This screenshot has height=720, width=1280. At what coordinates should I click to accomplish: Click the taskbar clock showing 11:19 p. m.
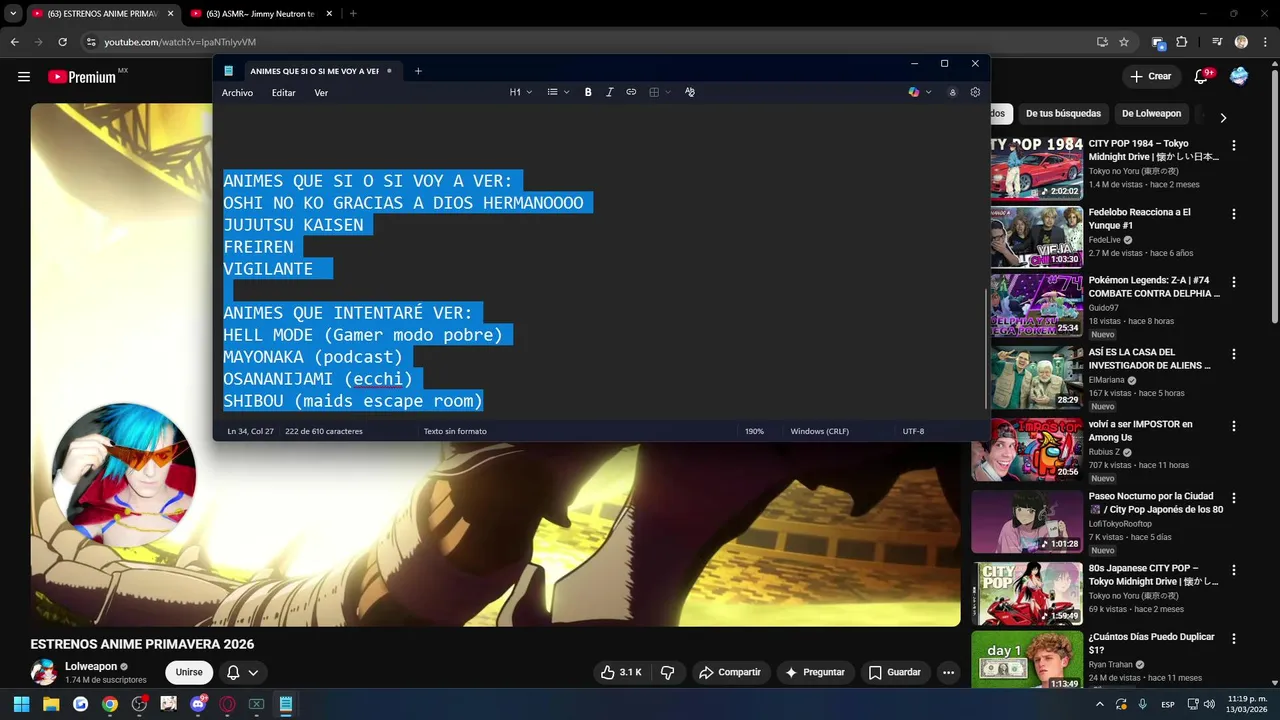[1247, 704]
